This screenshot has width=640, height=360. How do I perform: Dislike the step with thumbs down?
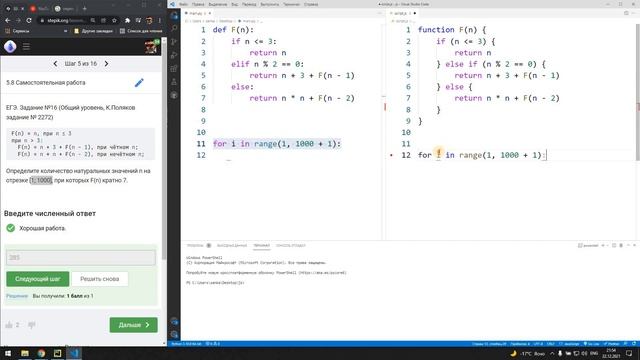pyautogui.click(x=31, y=325)
